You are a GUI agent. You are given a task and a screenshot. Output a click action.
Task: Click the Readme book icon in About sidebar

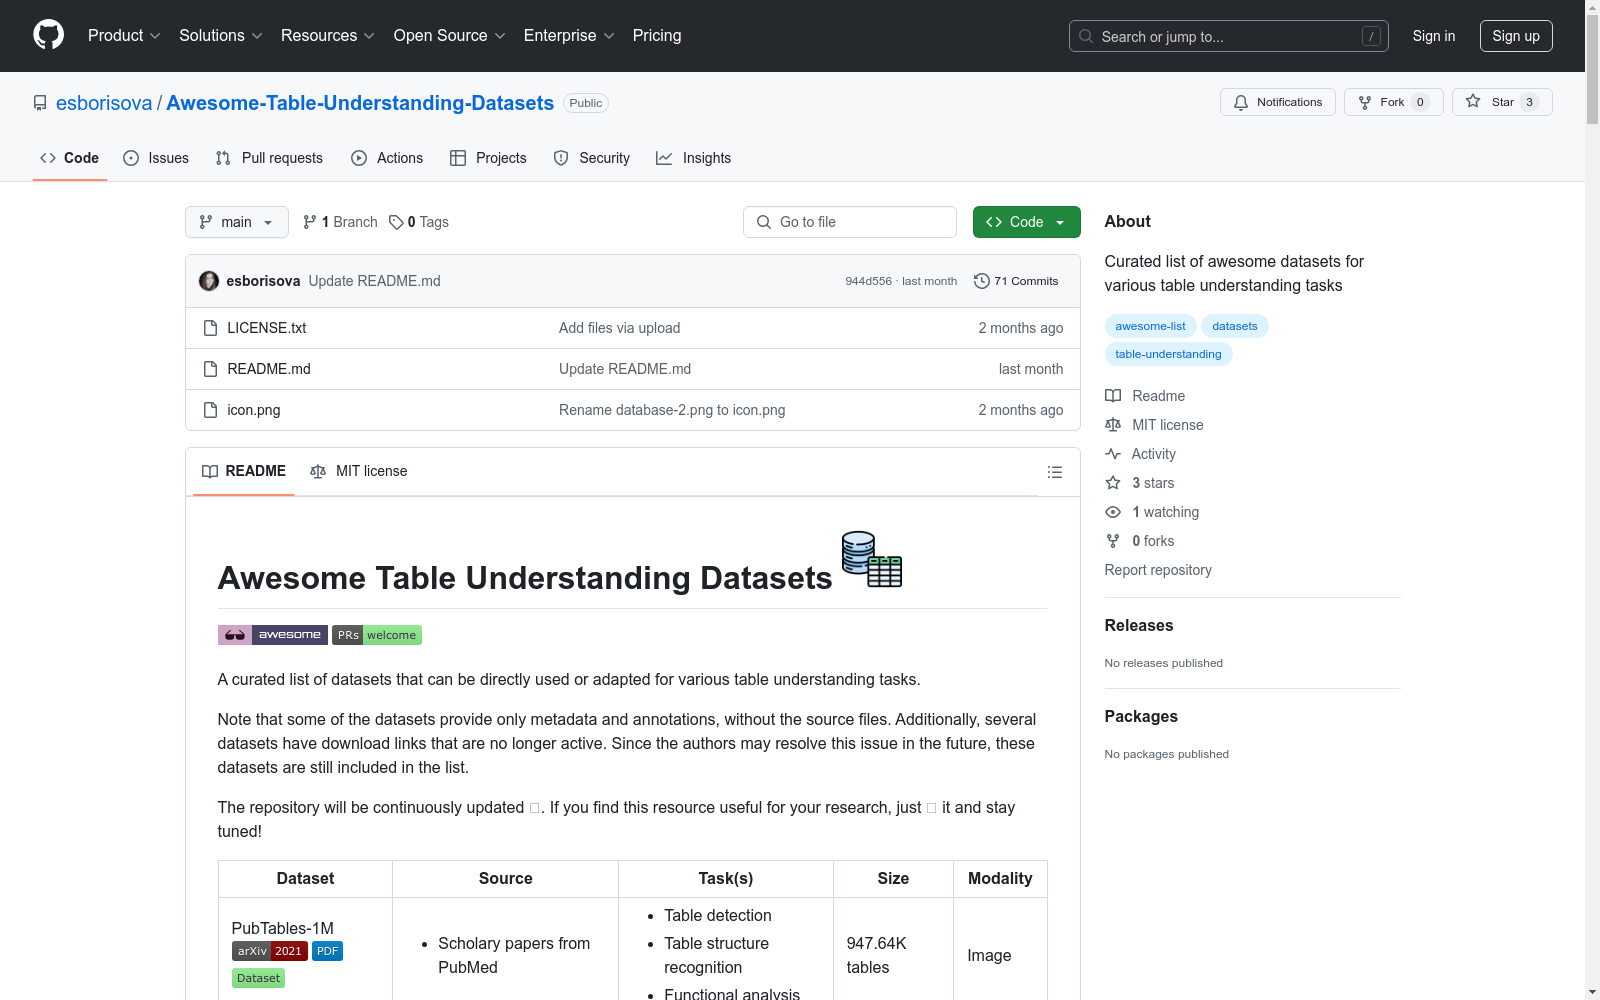[x=1112, y=396]
